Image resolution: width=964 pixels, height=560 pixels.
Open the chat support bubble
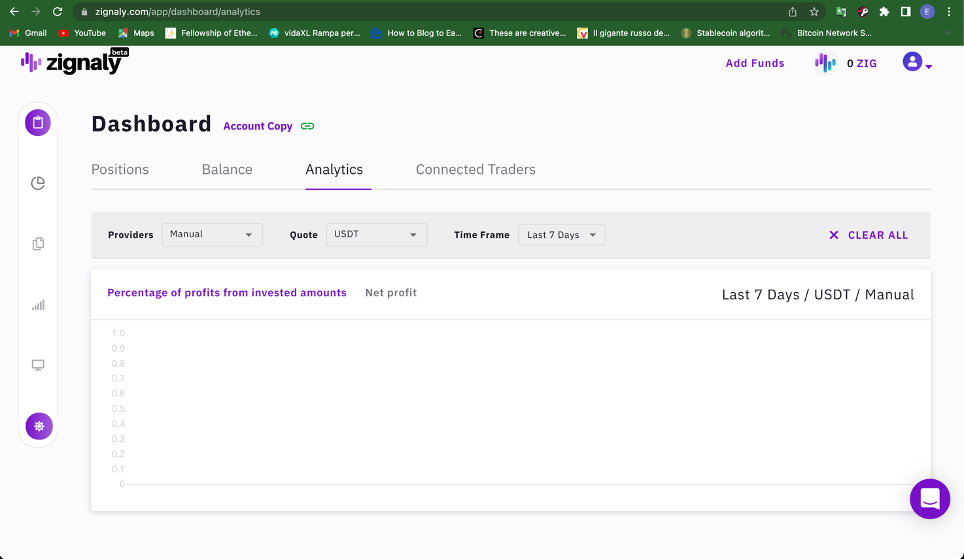click(930, 499)
